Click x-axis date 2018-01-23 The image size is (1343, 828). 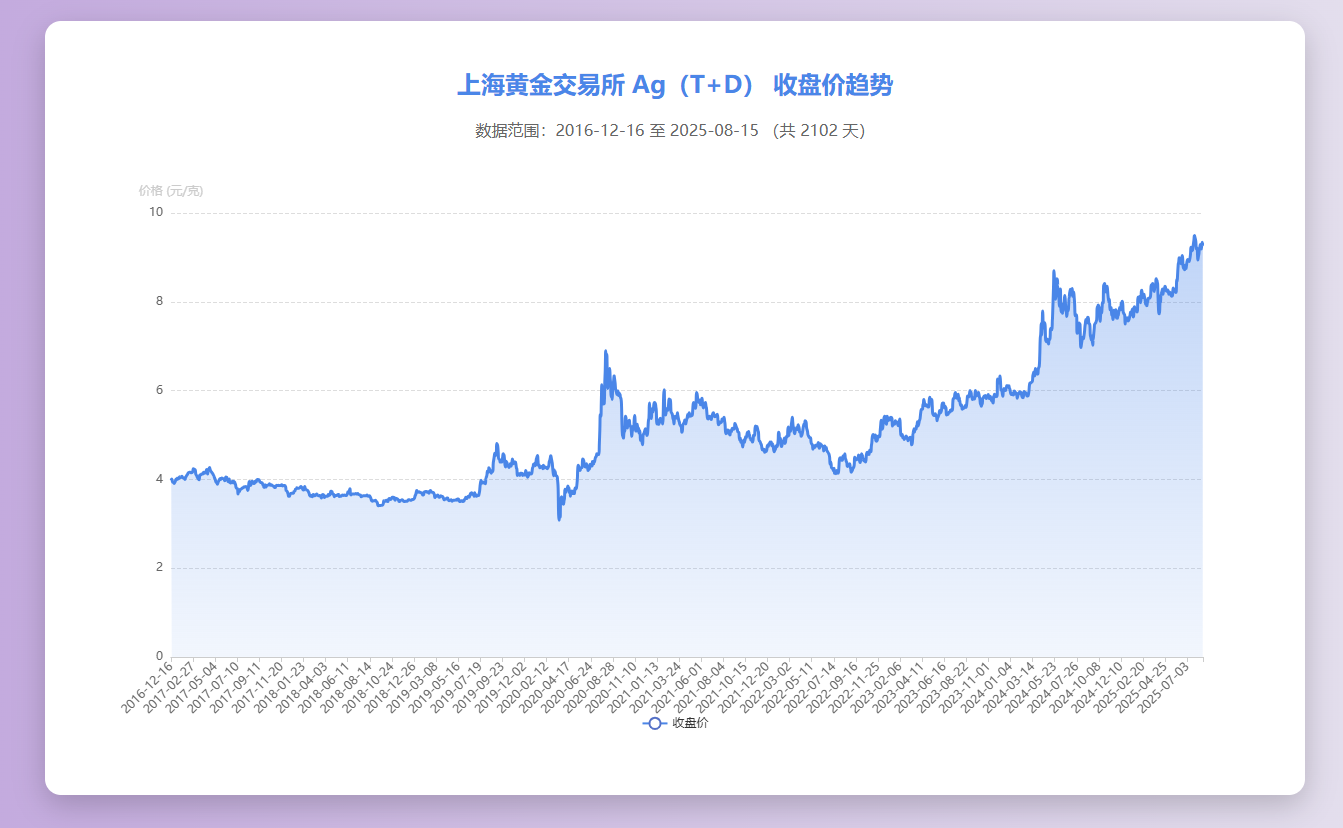(x=280, y=687)
